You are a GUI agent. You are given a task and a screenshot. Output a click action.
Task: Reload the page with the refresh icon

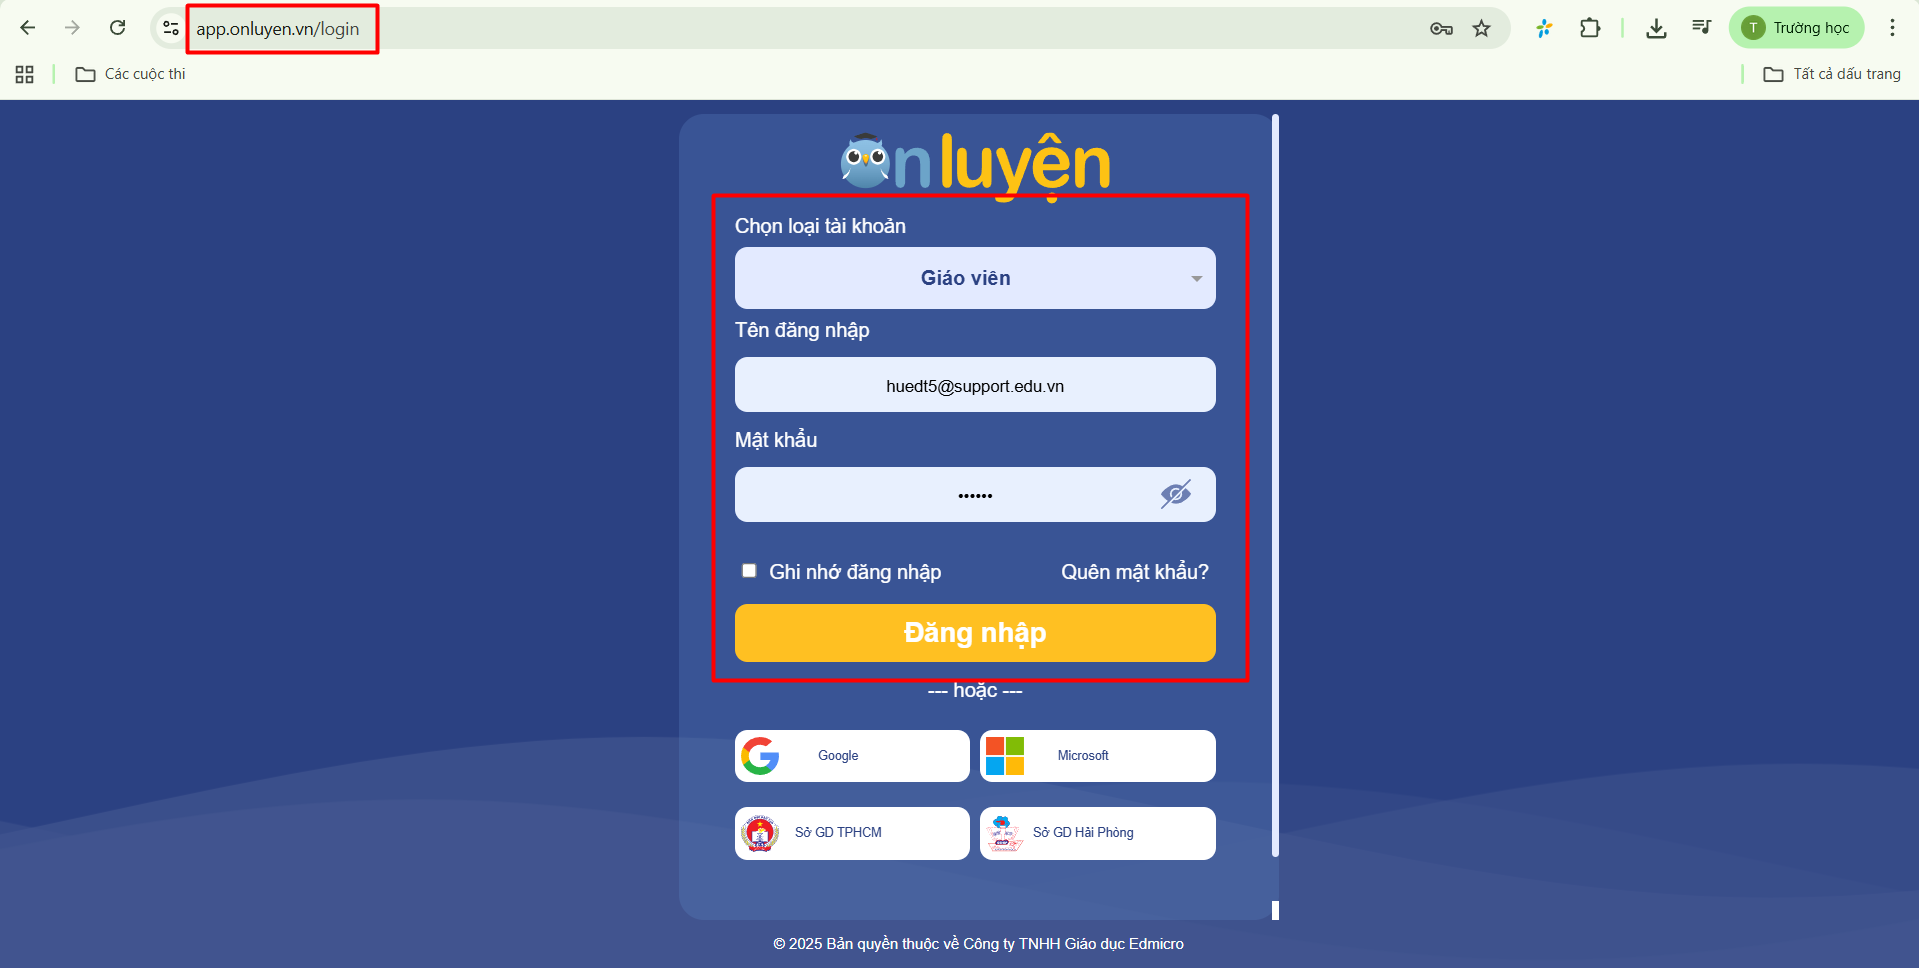118,28
